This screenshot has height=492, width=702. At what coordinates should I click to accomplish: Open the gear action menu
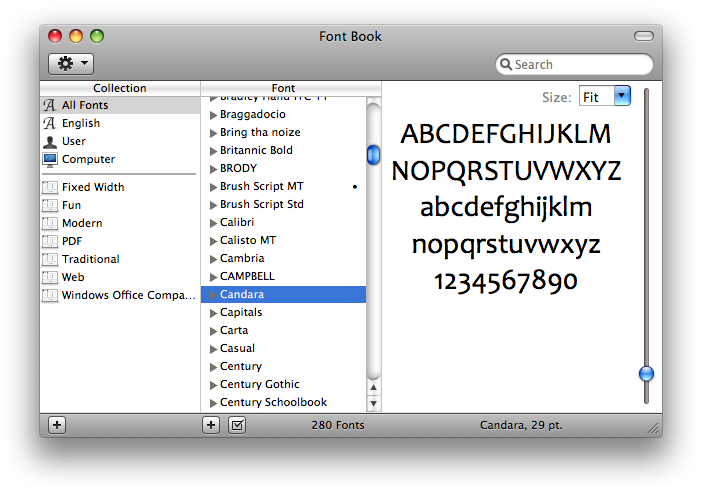click(x=71, y=64)
